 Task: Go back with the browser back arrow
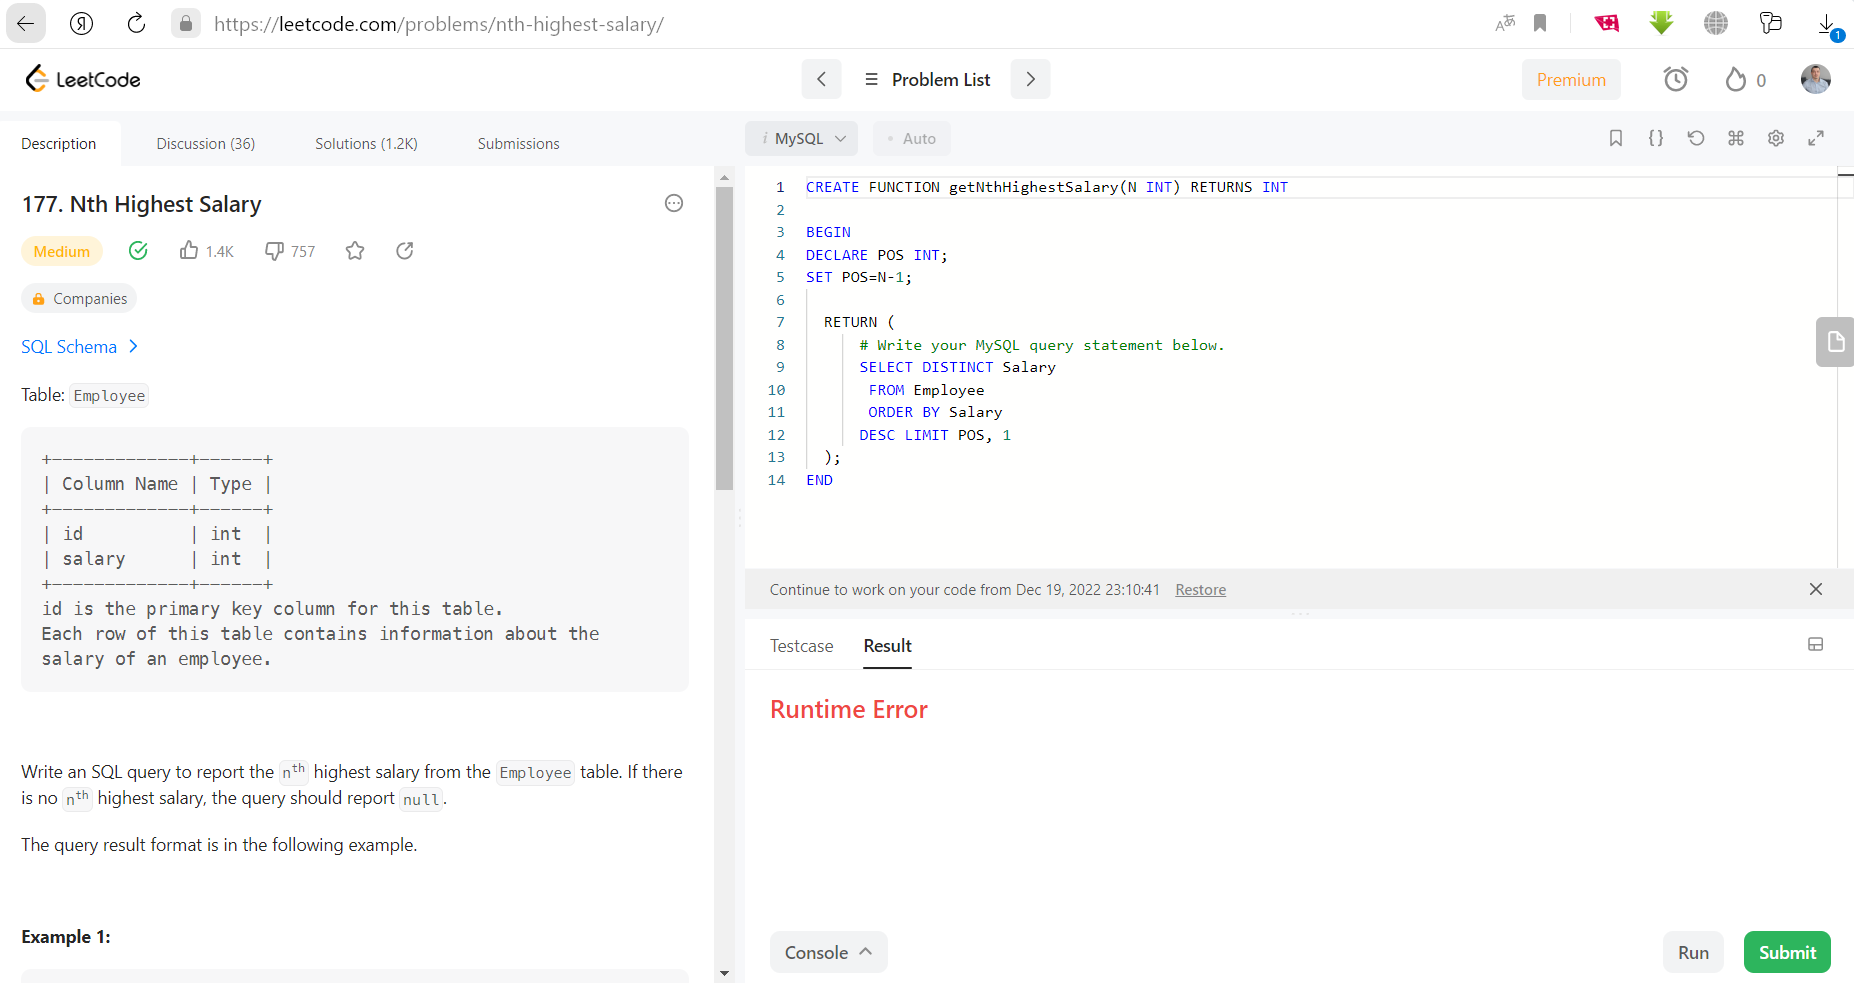[26, 23]
